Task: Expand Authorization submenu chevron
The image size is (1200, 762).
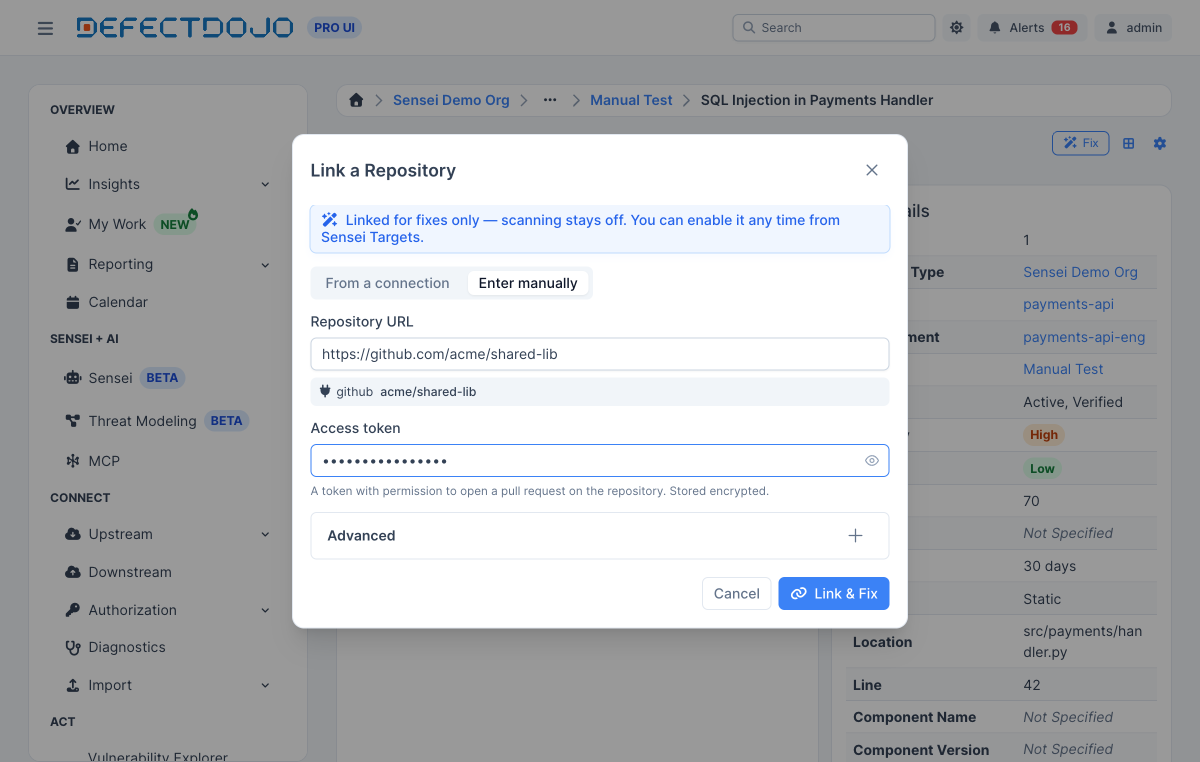Action: pyautogui.click(x=265, y=610)
